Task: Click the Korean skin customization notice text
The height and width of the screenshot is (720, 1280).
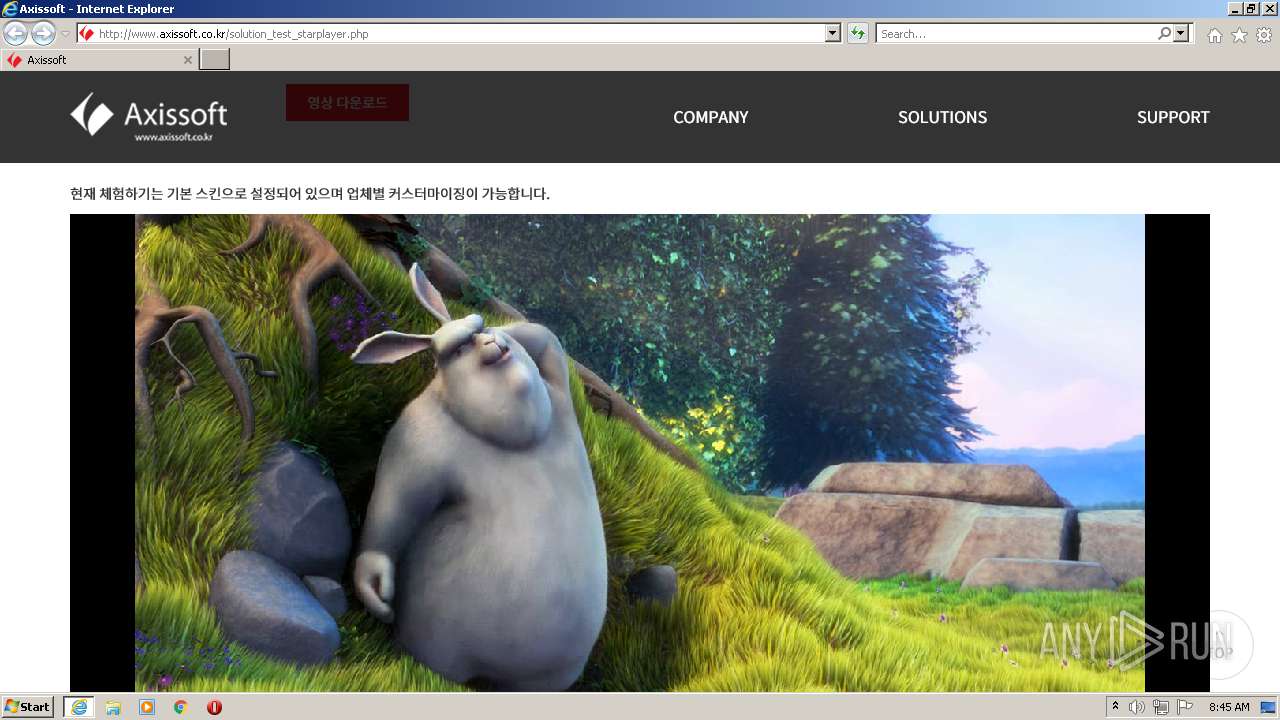Action: tap(310, 193)
